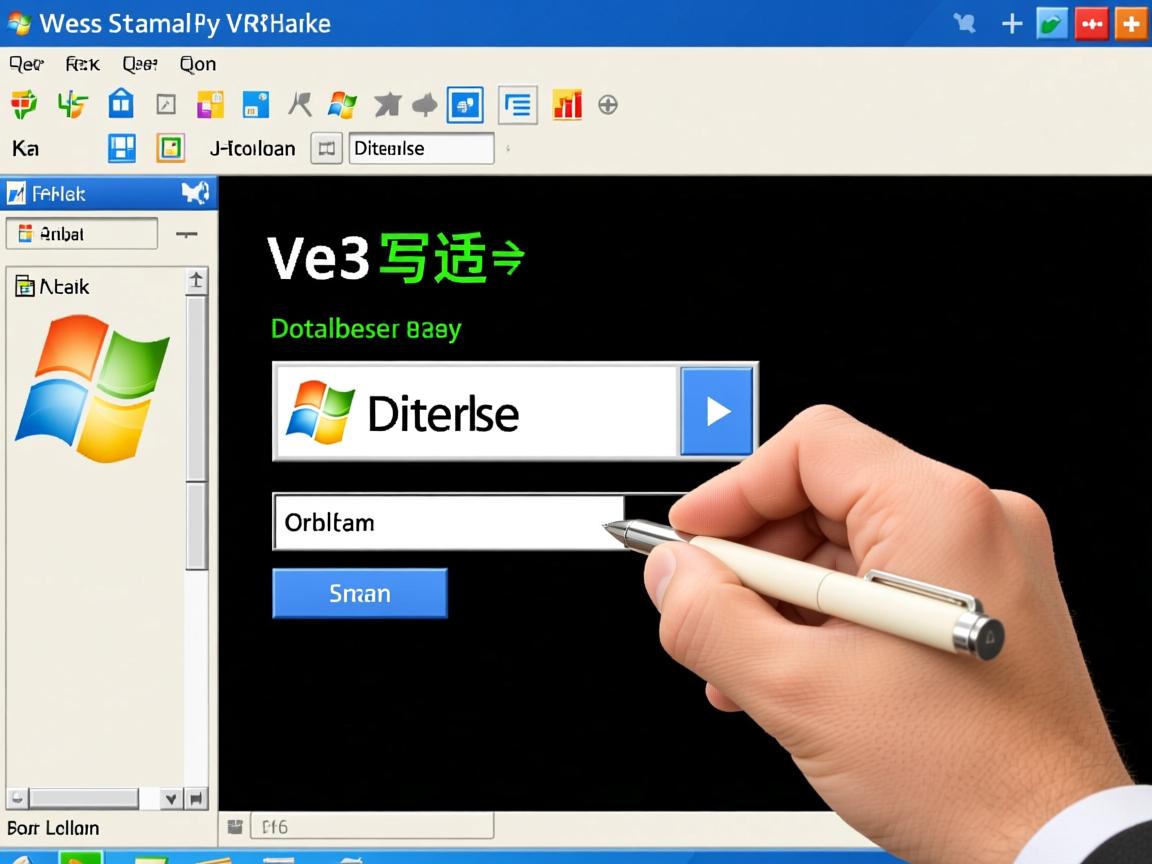Select the gray star toolbar icon
1152x864 pixels.
click(387, 104)
